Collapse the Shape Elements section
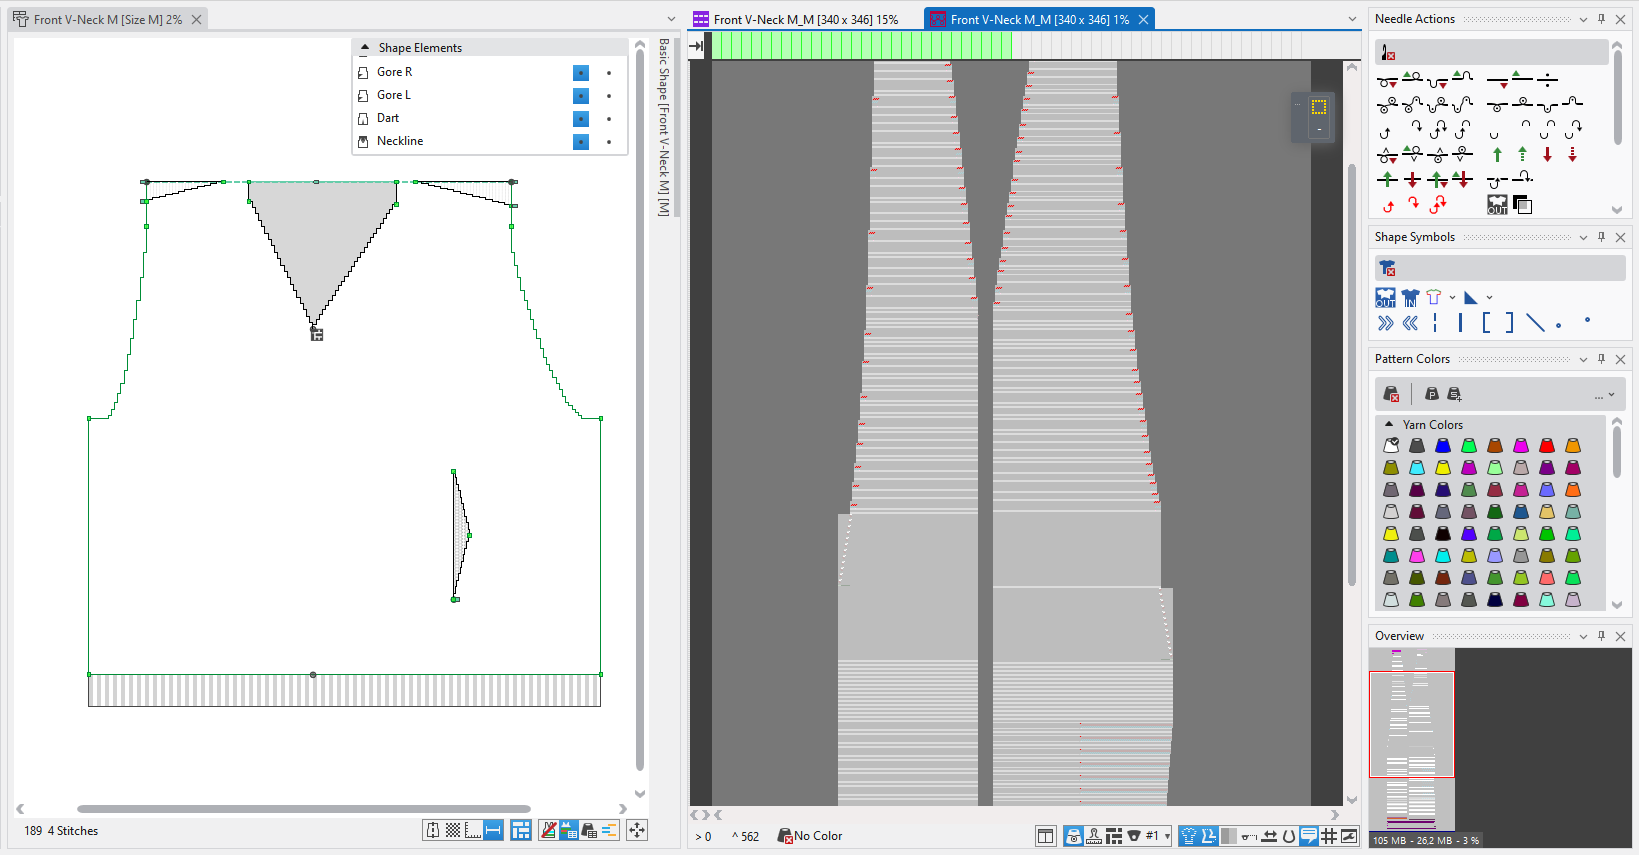Image resolution: width=1639 pixels, height=855 pixels. 365,48
